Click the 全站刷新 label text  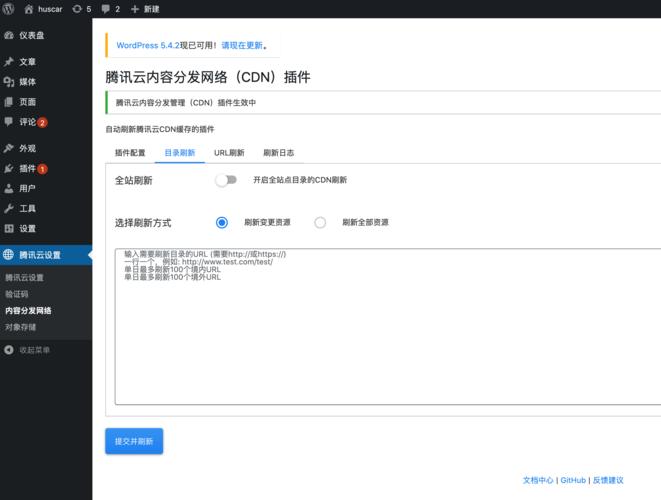pos(133,180)
